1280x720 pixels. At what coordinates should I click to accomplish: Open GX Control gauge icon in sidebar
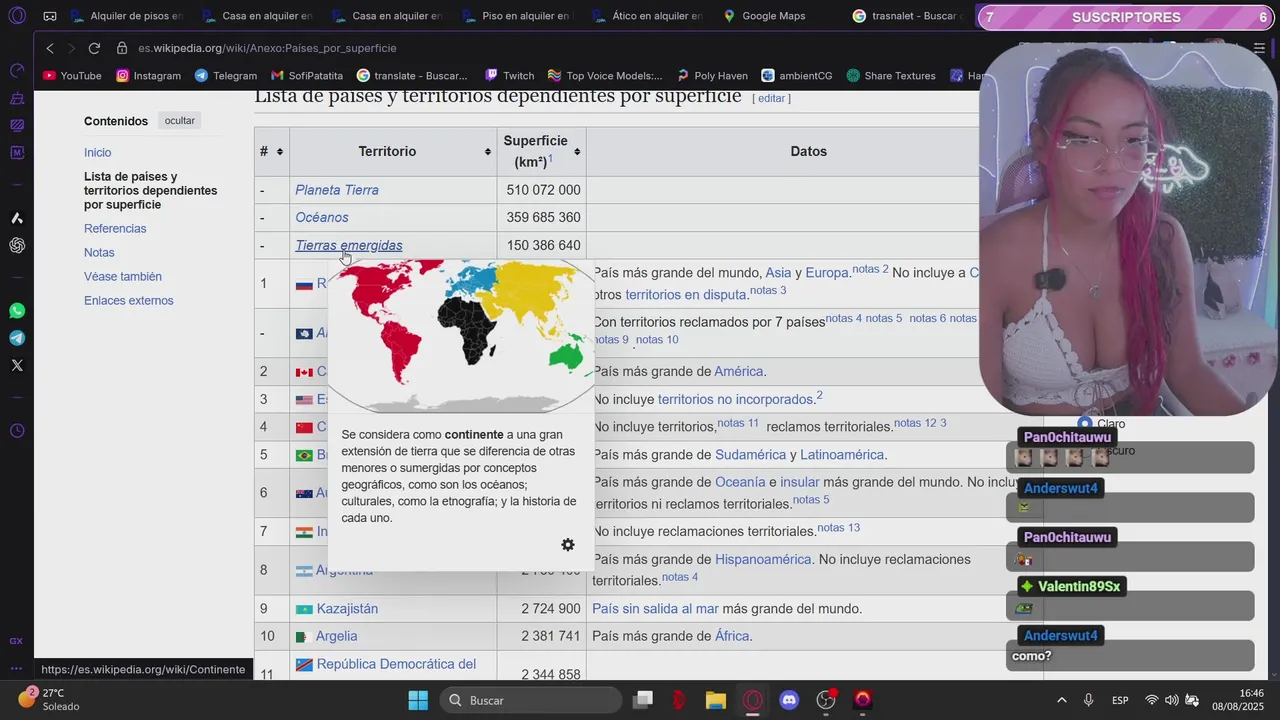click(17, 71)
